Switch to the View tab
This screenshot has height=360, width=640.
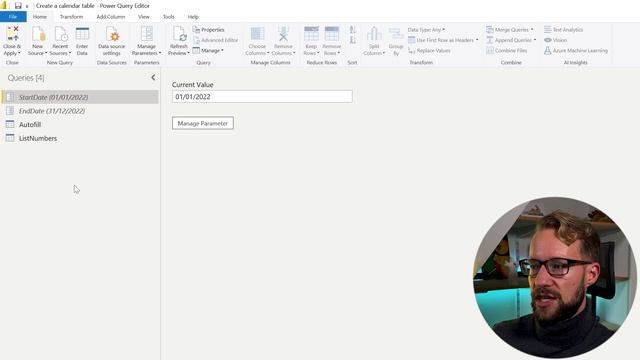[144, 17]
